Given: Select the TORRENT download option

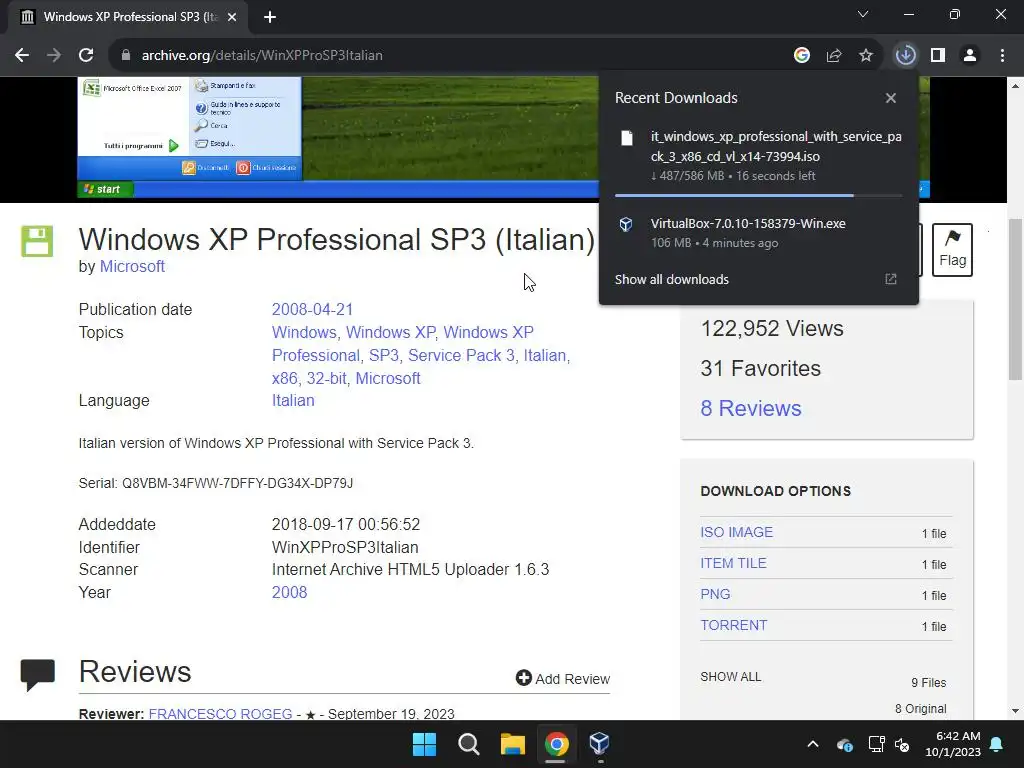Looking at the screenshot, I should tap(733, 625).
